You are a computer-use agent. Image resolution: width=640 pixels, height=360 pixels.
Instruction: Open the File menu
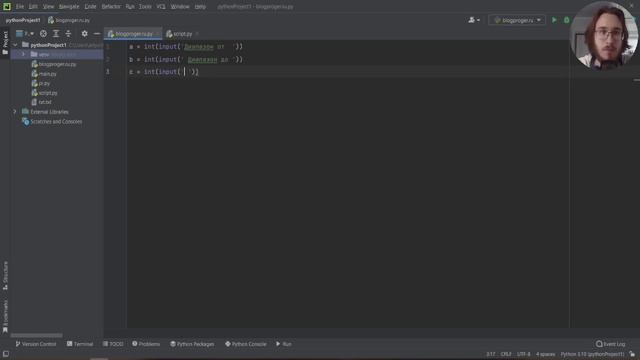point(20,7)
